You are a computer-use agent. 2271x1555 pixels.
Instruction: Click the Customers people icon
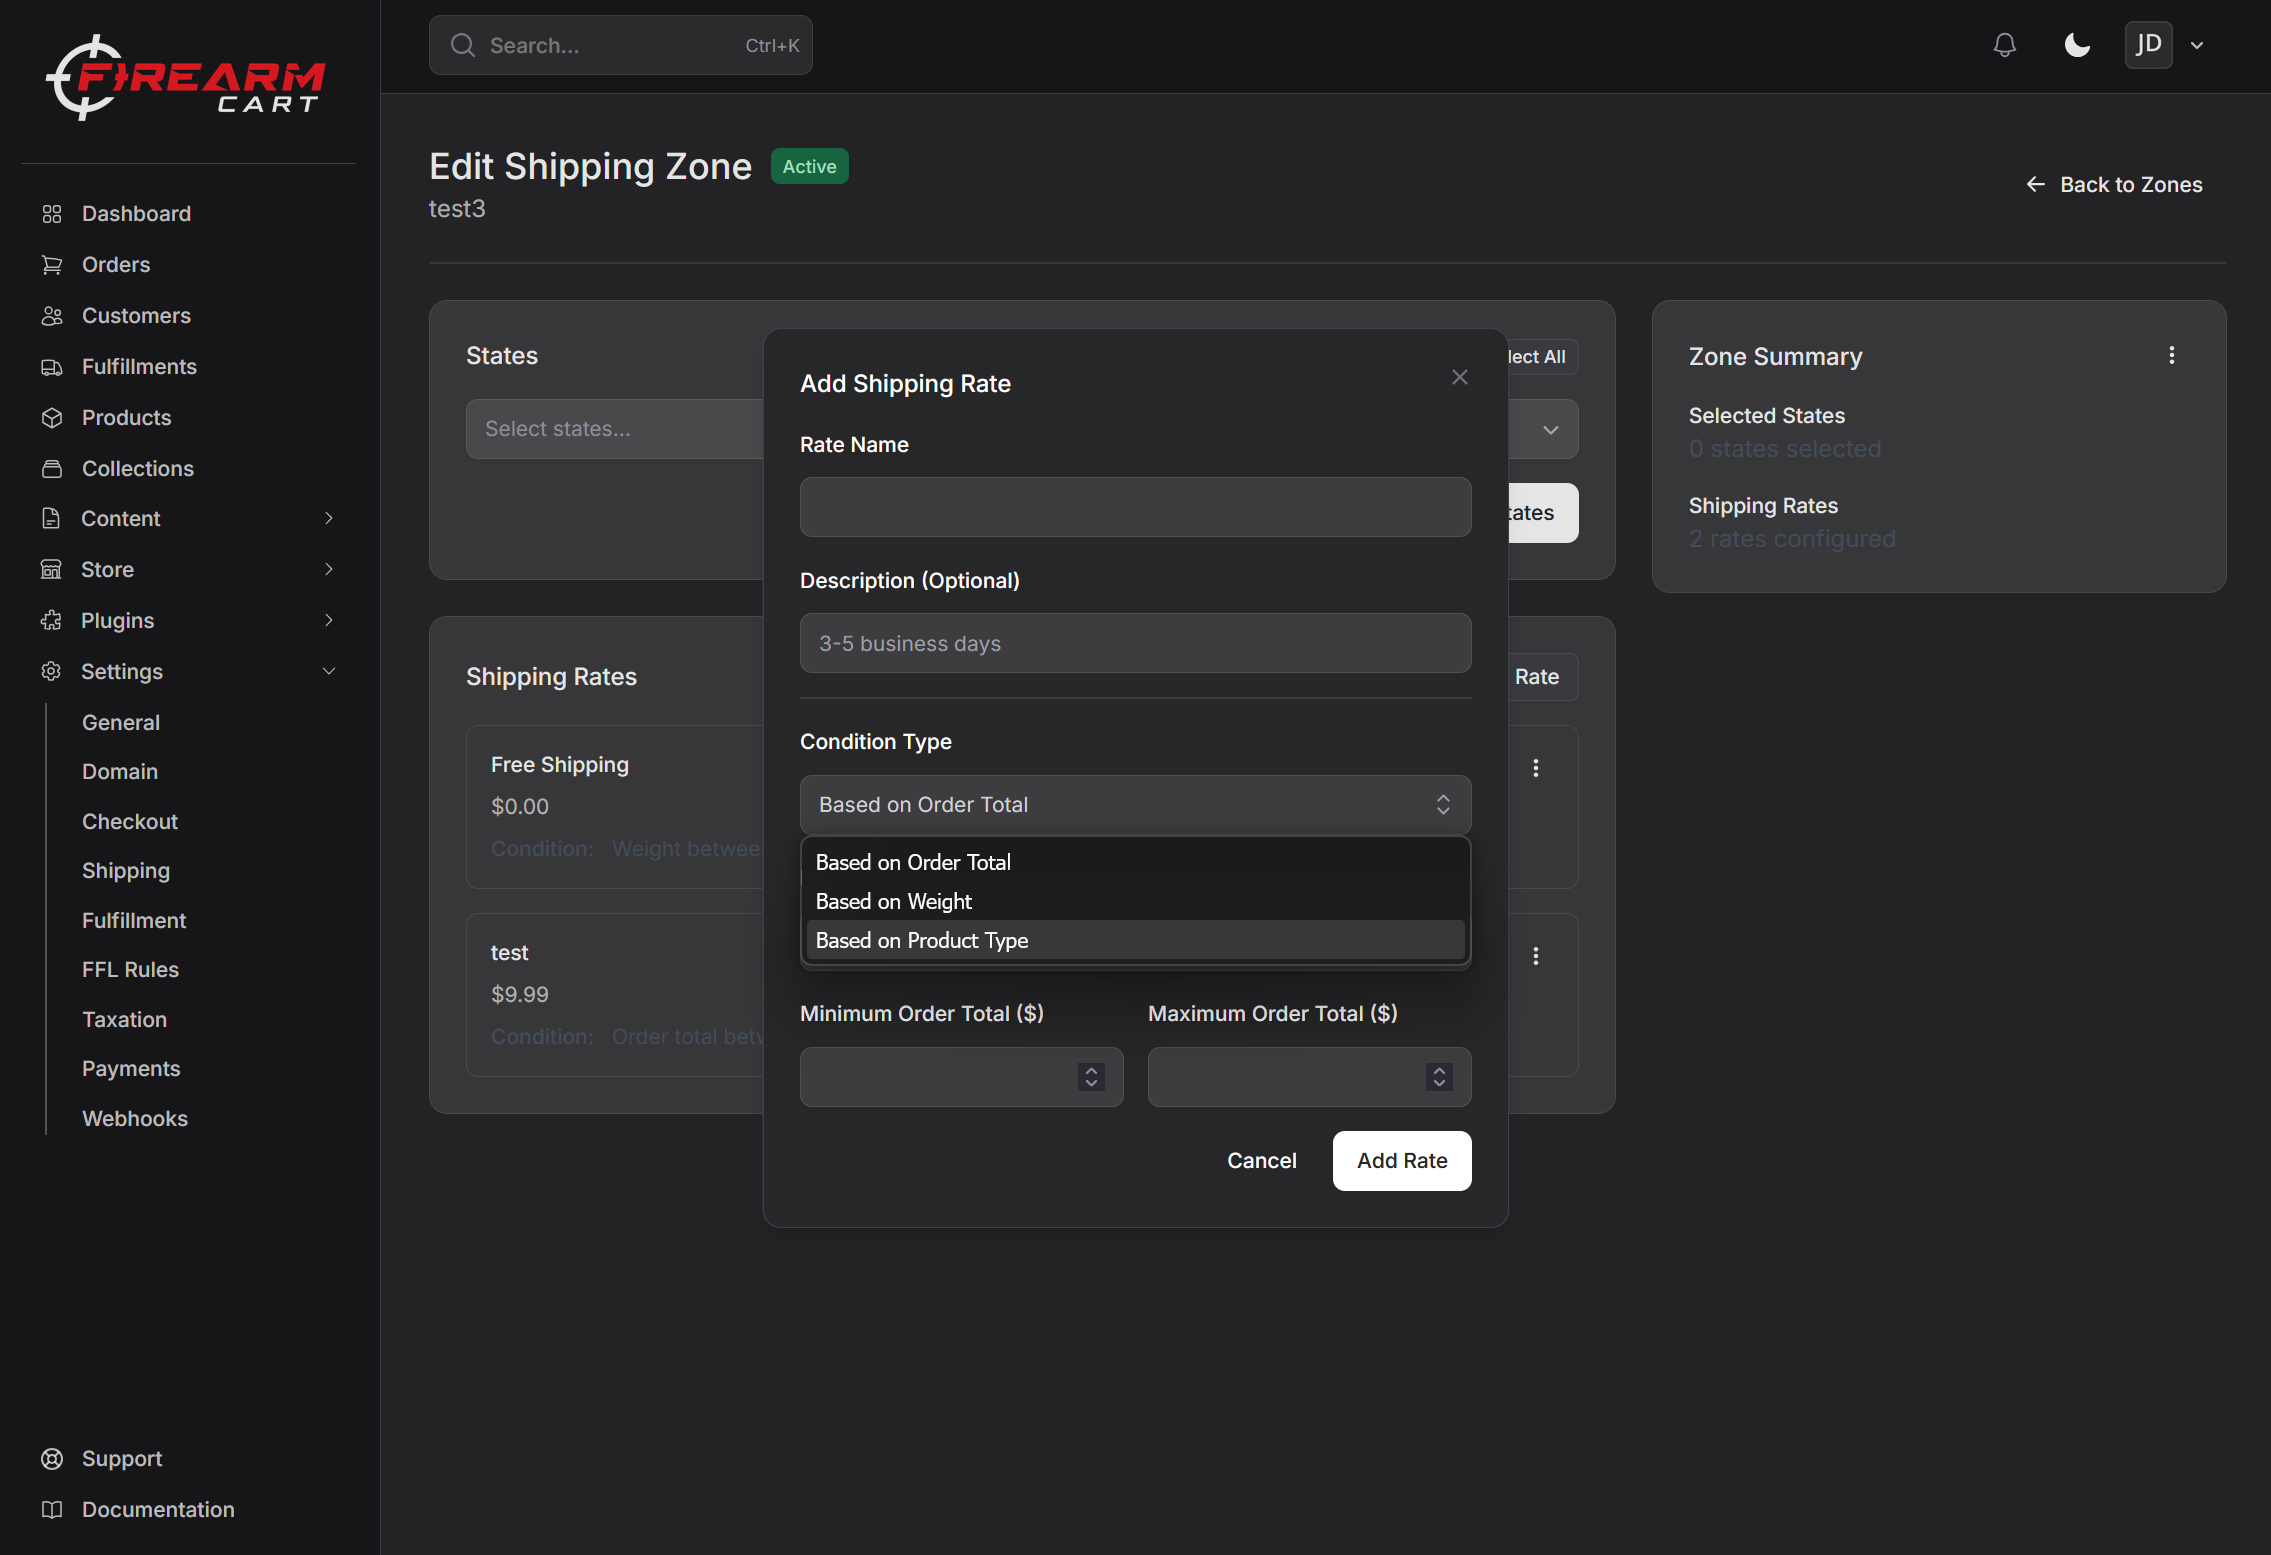[x=52, y=316]
